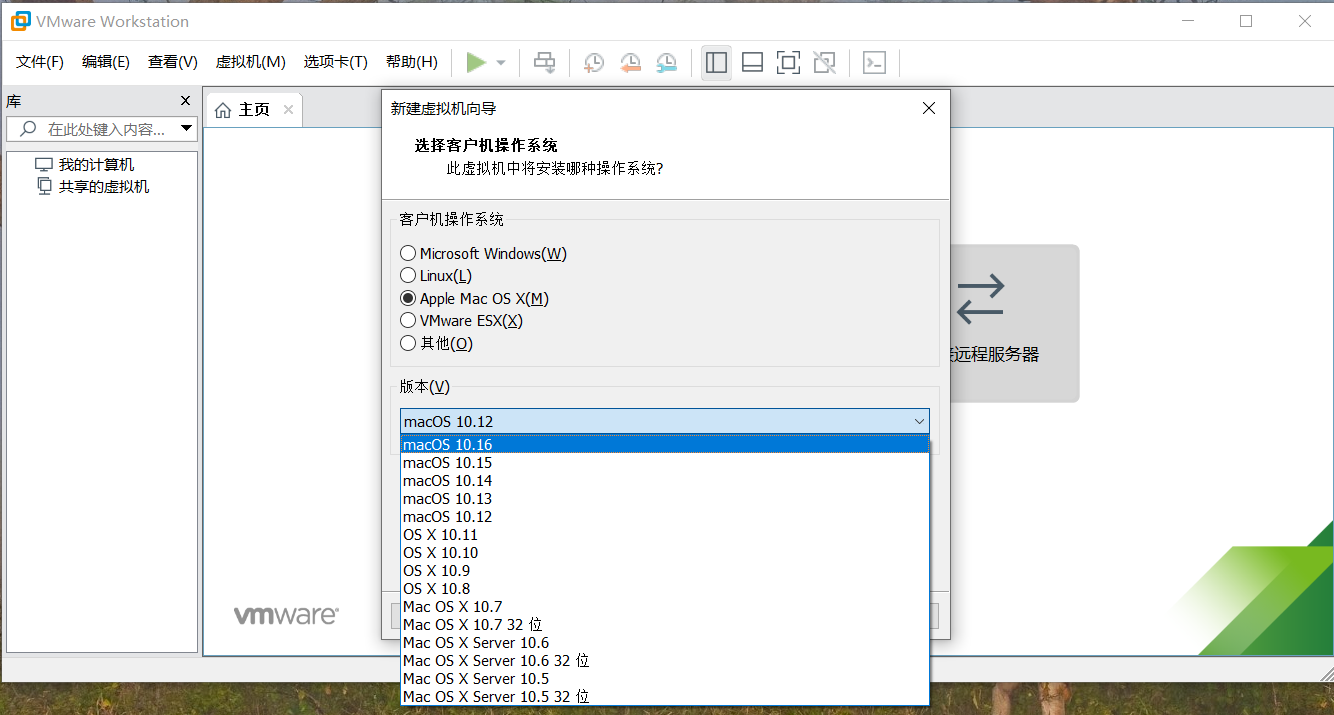Image resolution: width=1334 pixels, height=715 pixels.
Task: Open the library search filter dropdown arrow
Action: (x=185, y=129)
